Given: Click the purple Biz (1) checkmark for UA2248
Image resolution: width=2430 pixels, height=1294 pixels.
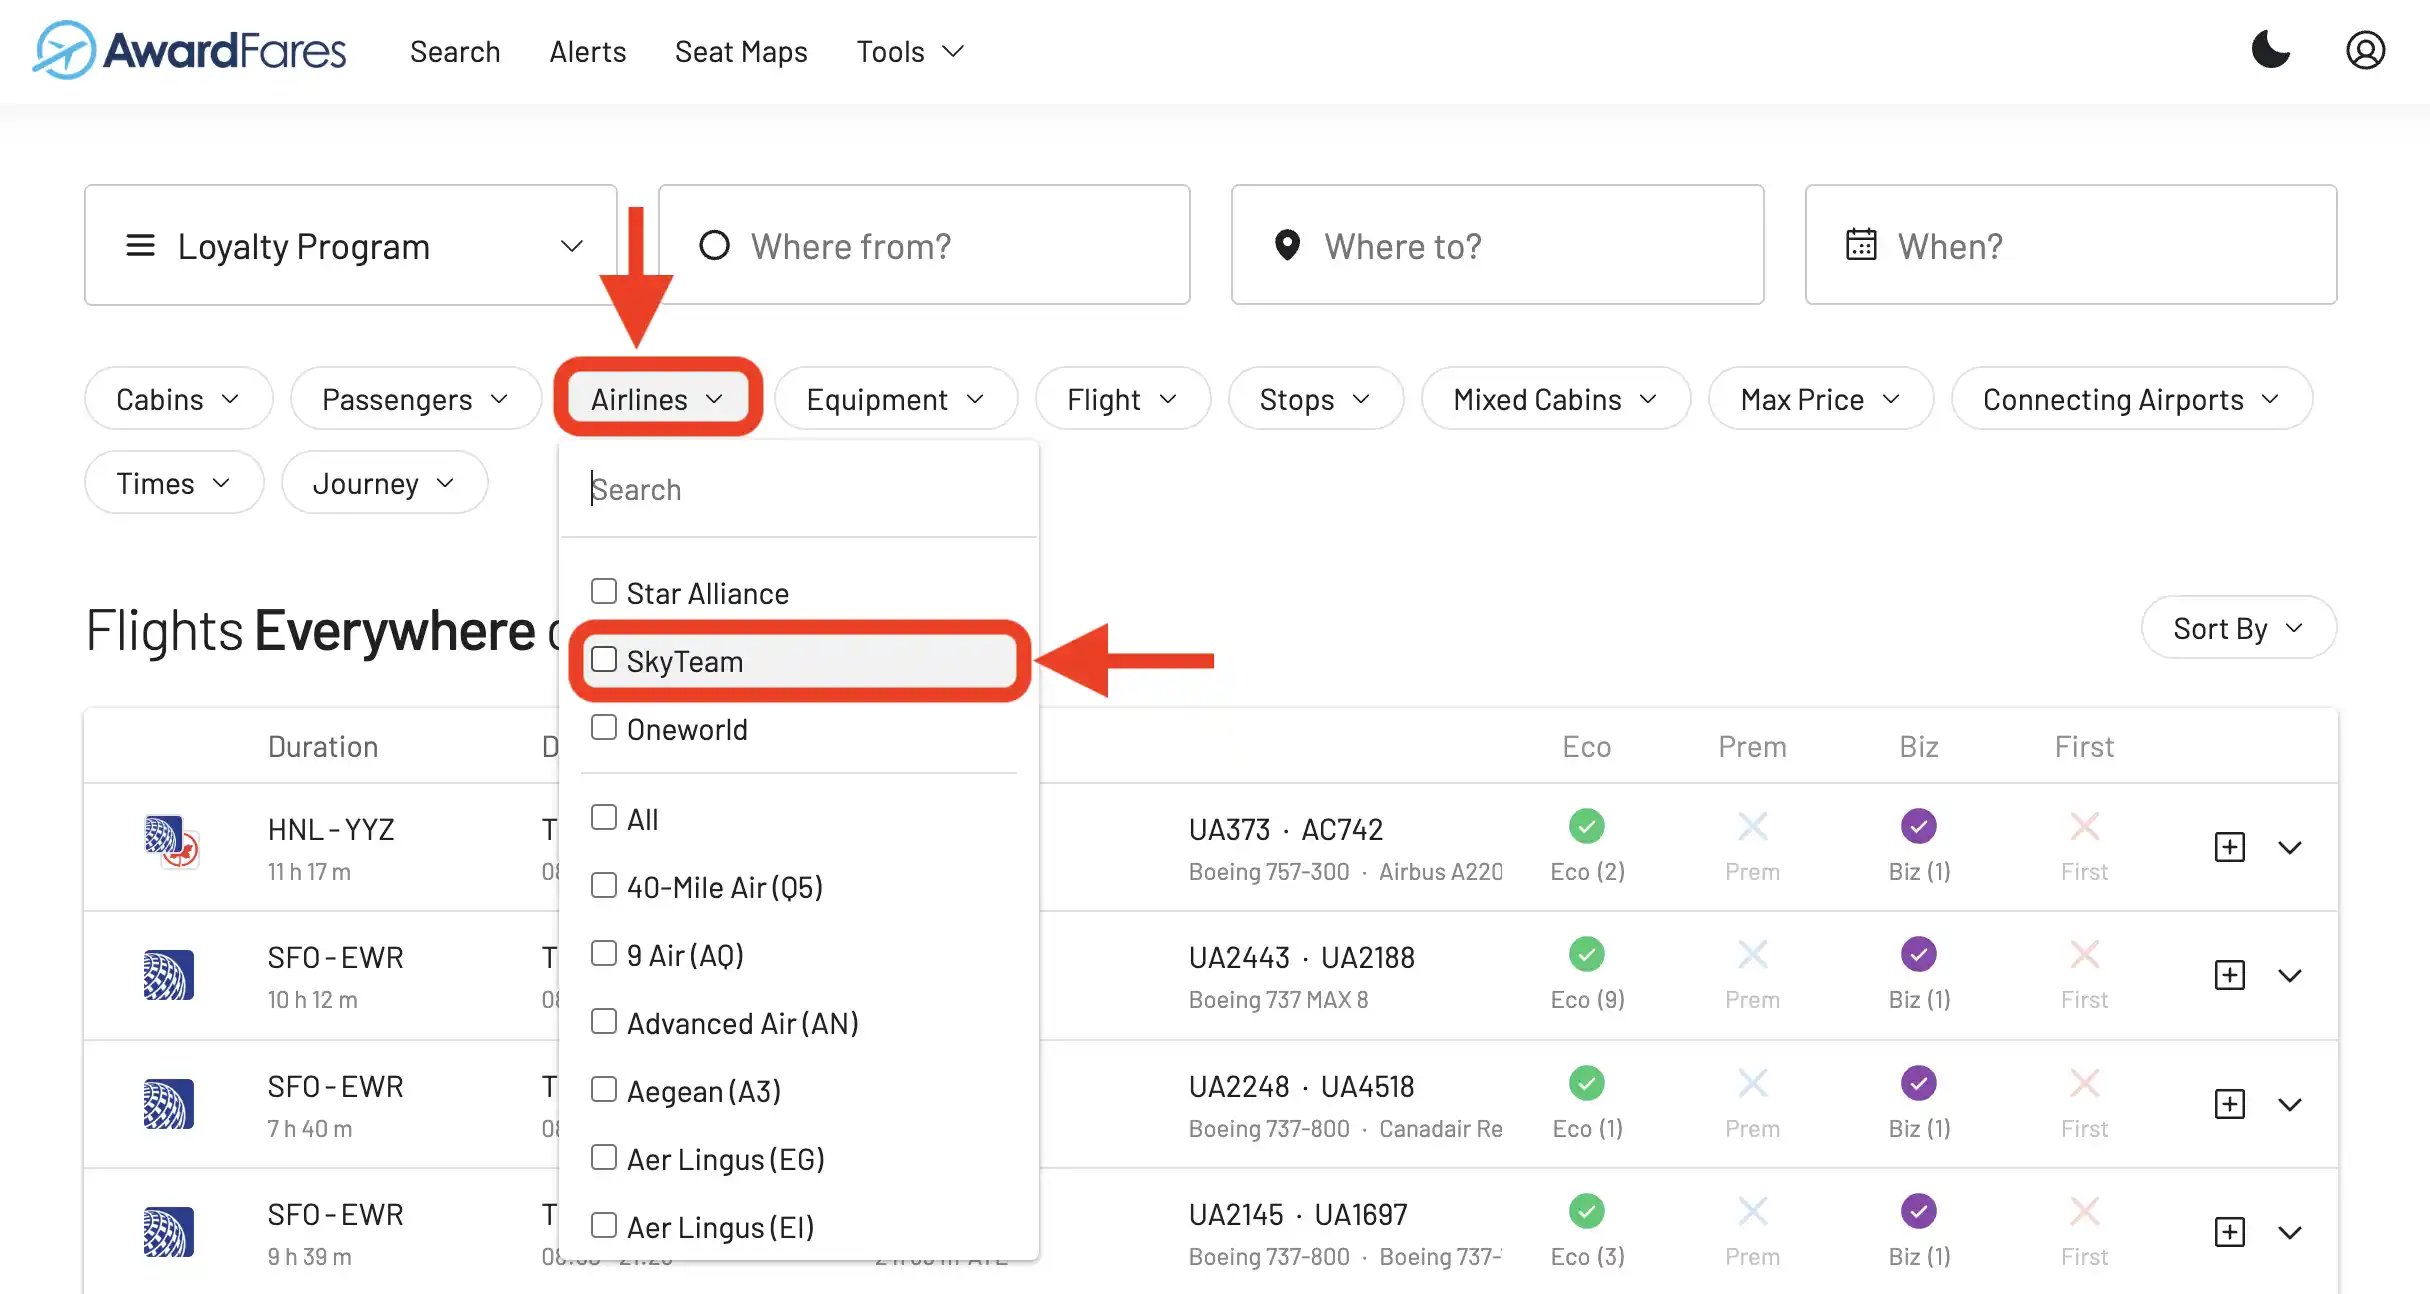Looking at the screenshot, I should [1918, 1083].
